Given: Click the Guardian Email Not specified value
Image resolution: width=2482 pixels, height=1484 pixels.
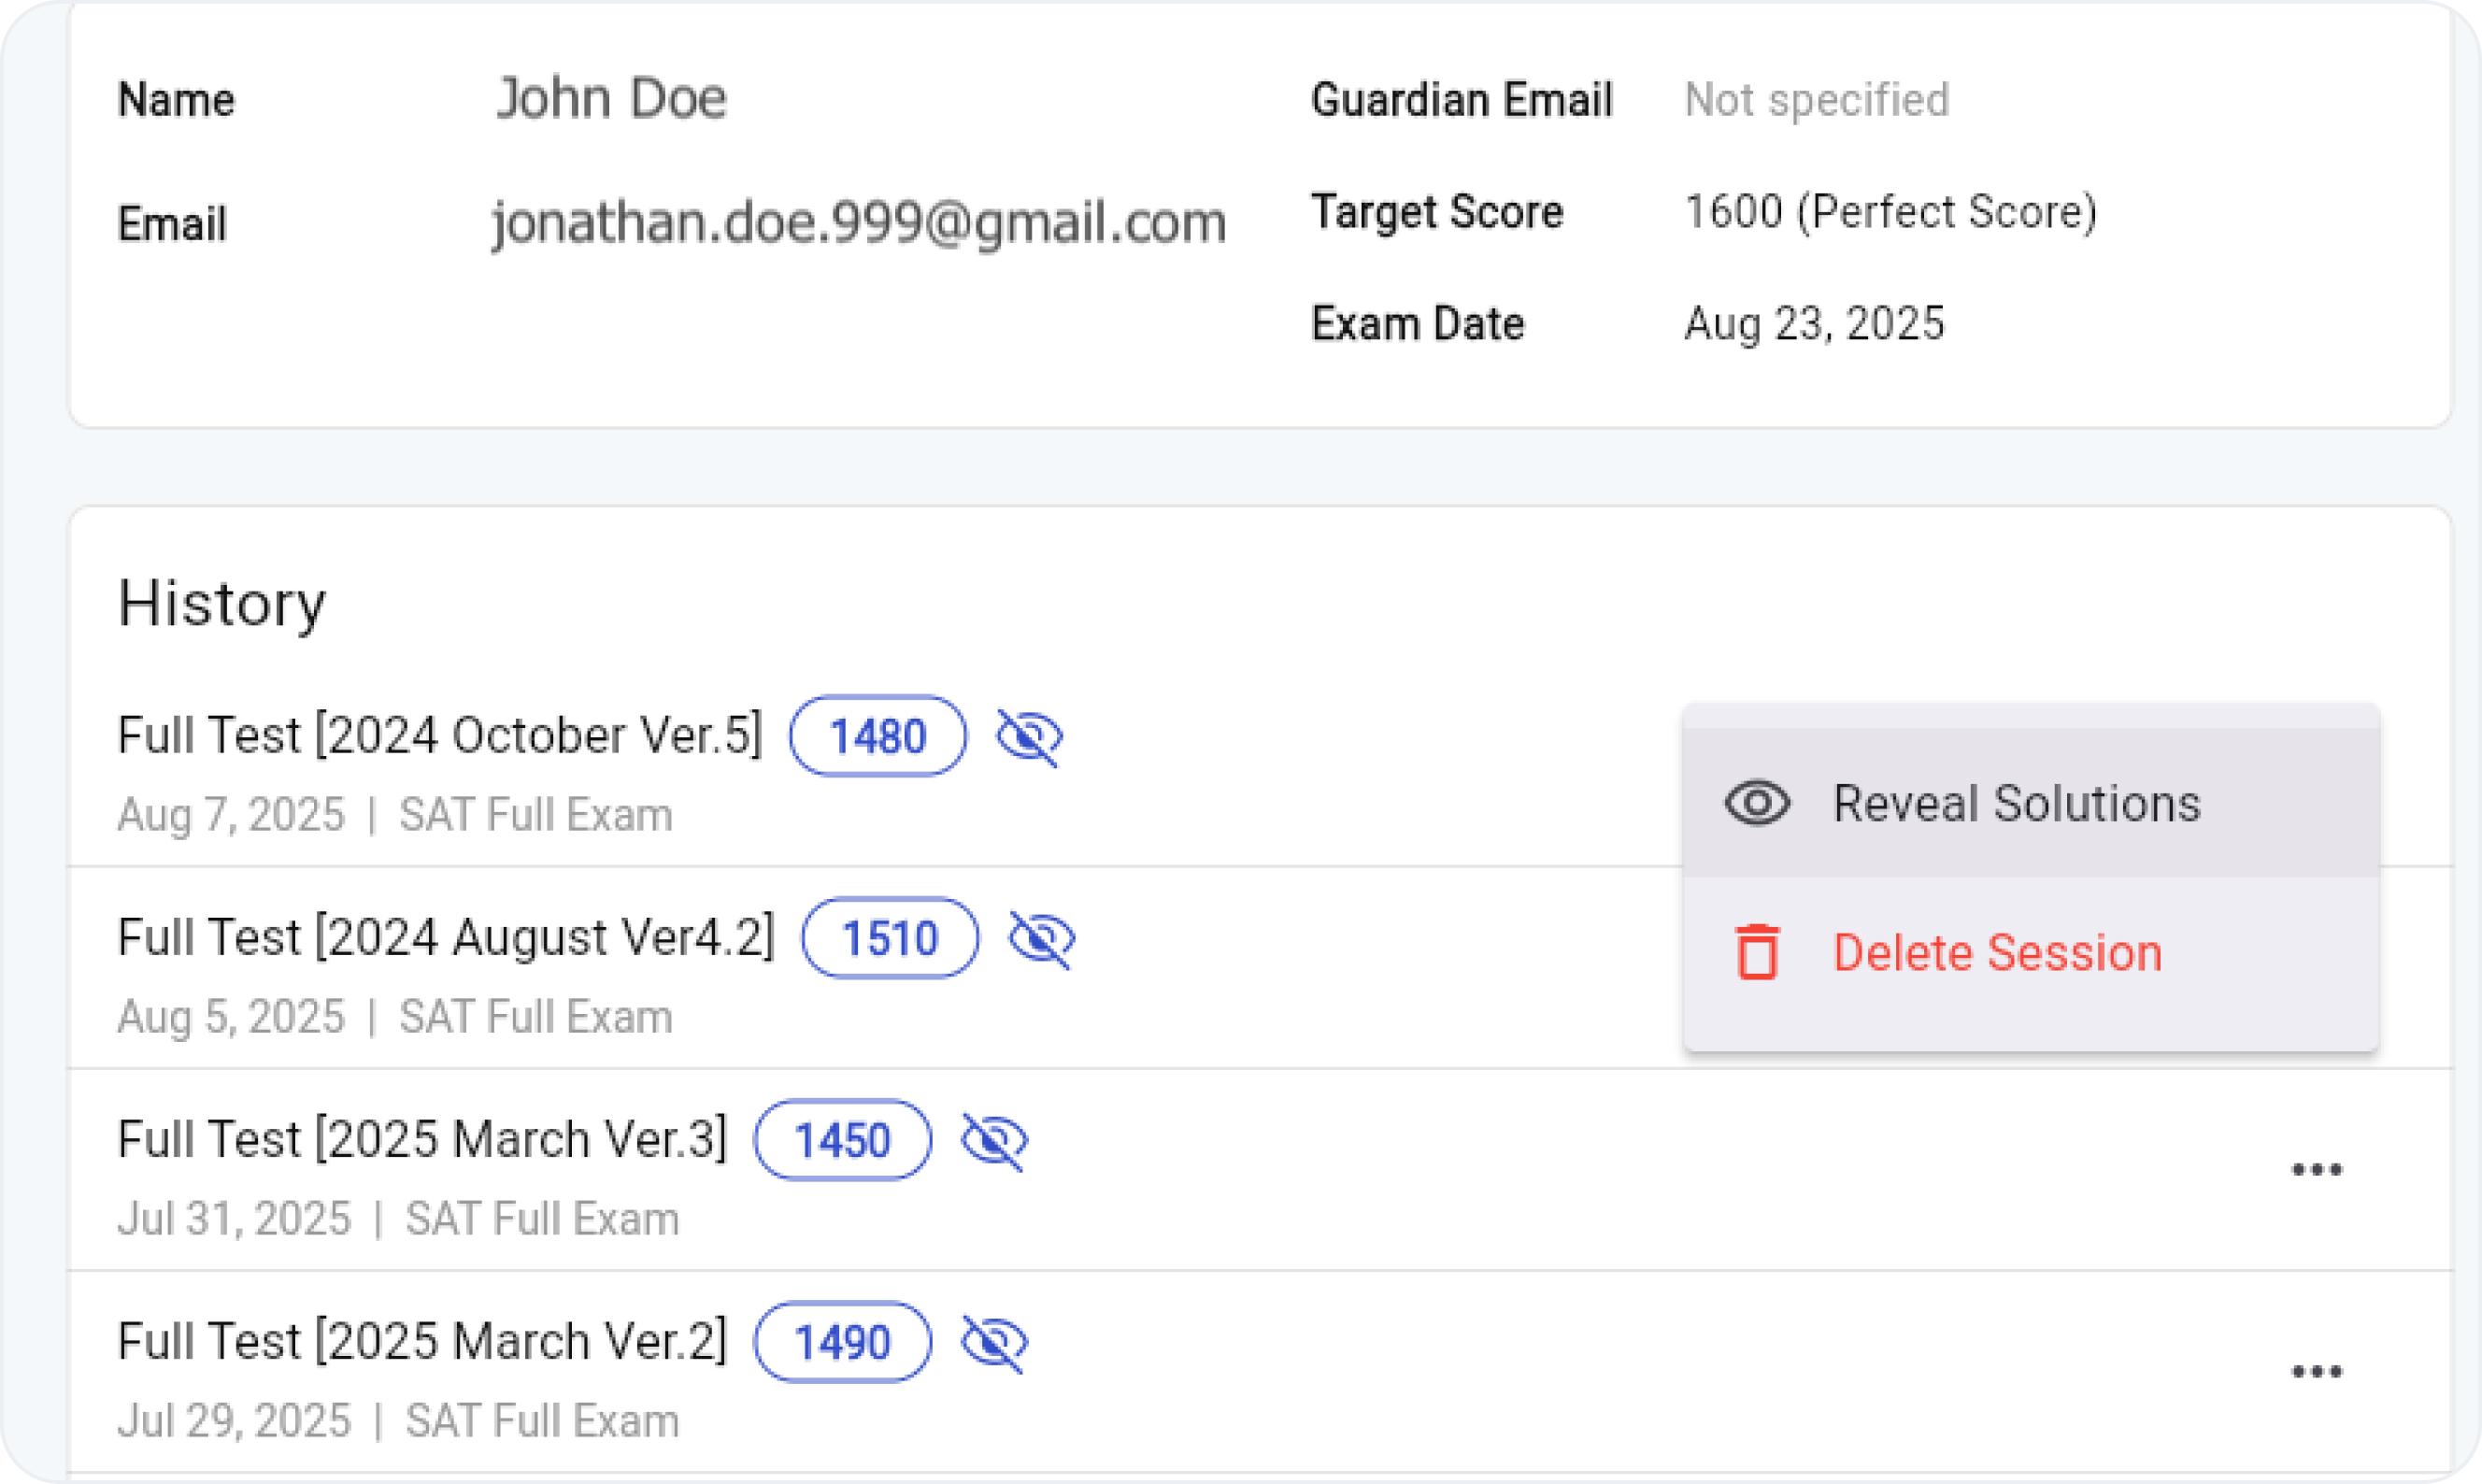Looking at the screenshot, I should (x=1816, y=100).
